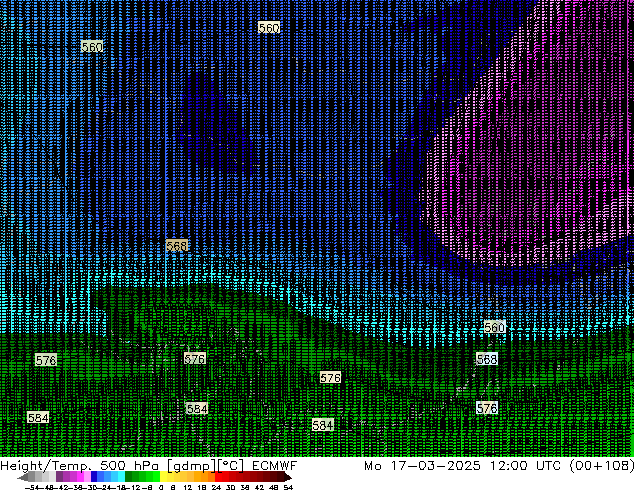Viewport: 634px width, 490px height.
Task: Click the gray left arrow end of legend
Action: (23, 477)
